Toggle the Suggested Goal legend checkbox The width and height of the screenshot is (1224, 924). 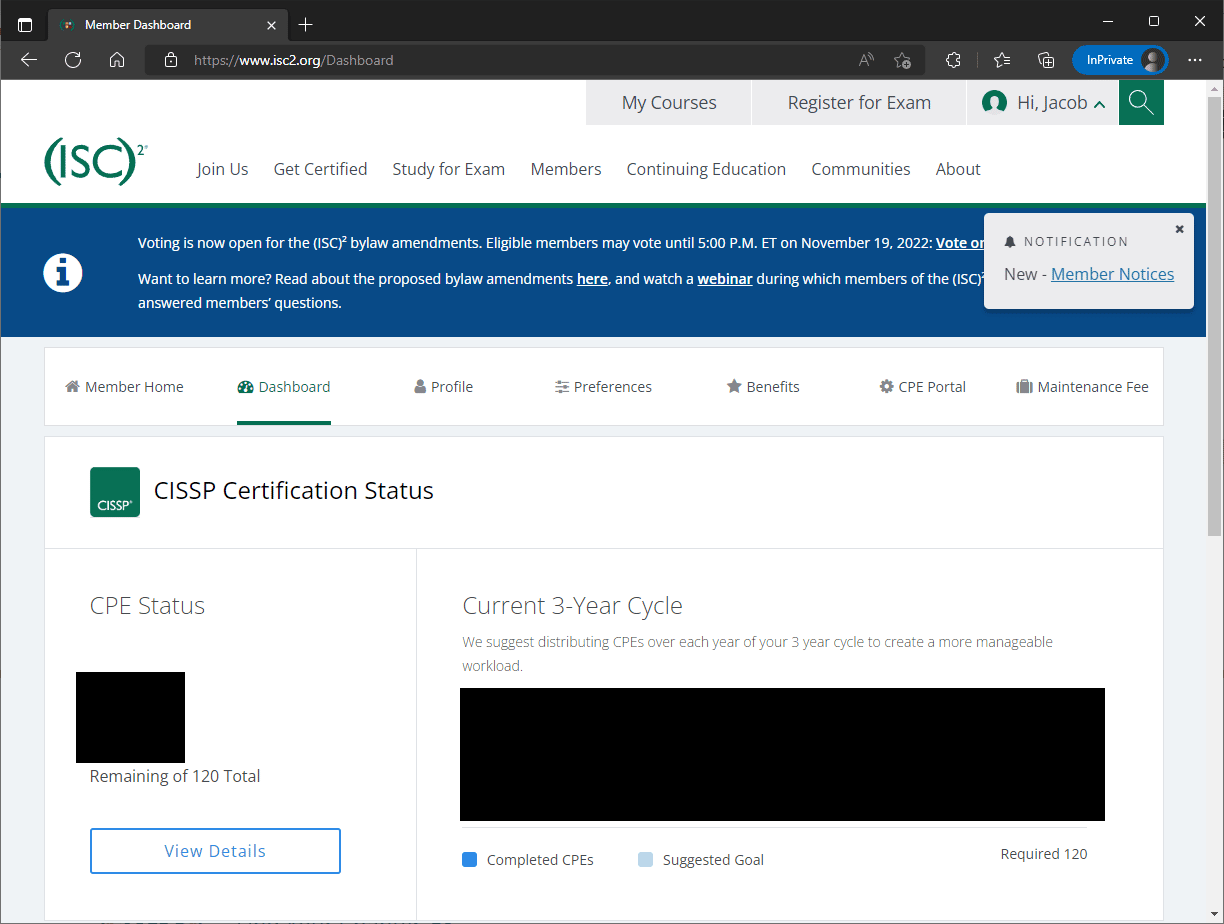[645, 859]
